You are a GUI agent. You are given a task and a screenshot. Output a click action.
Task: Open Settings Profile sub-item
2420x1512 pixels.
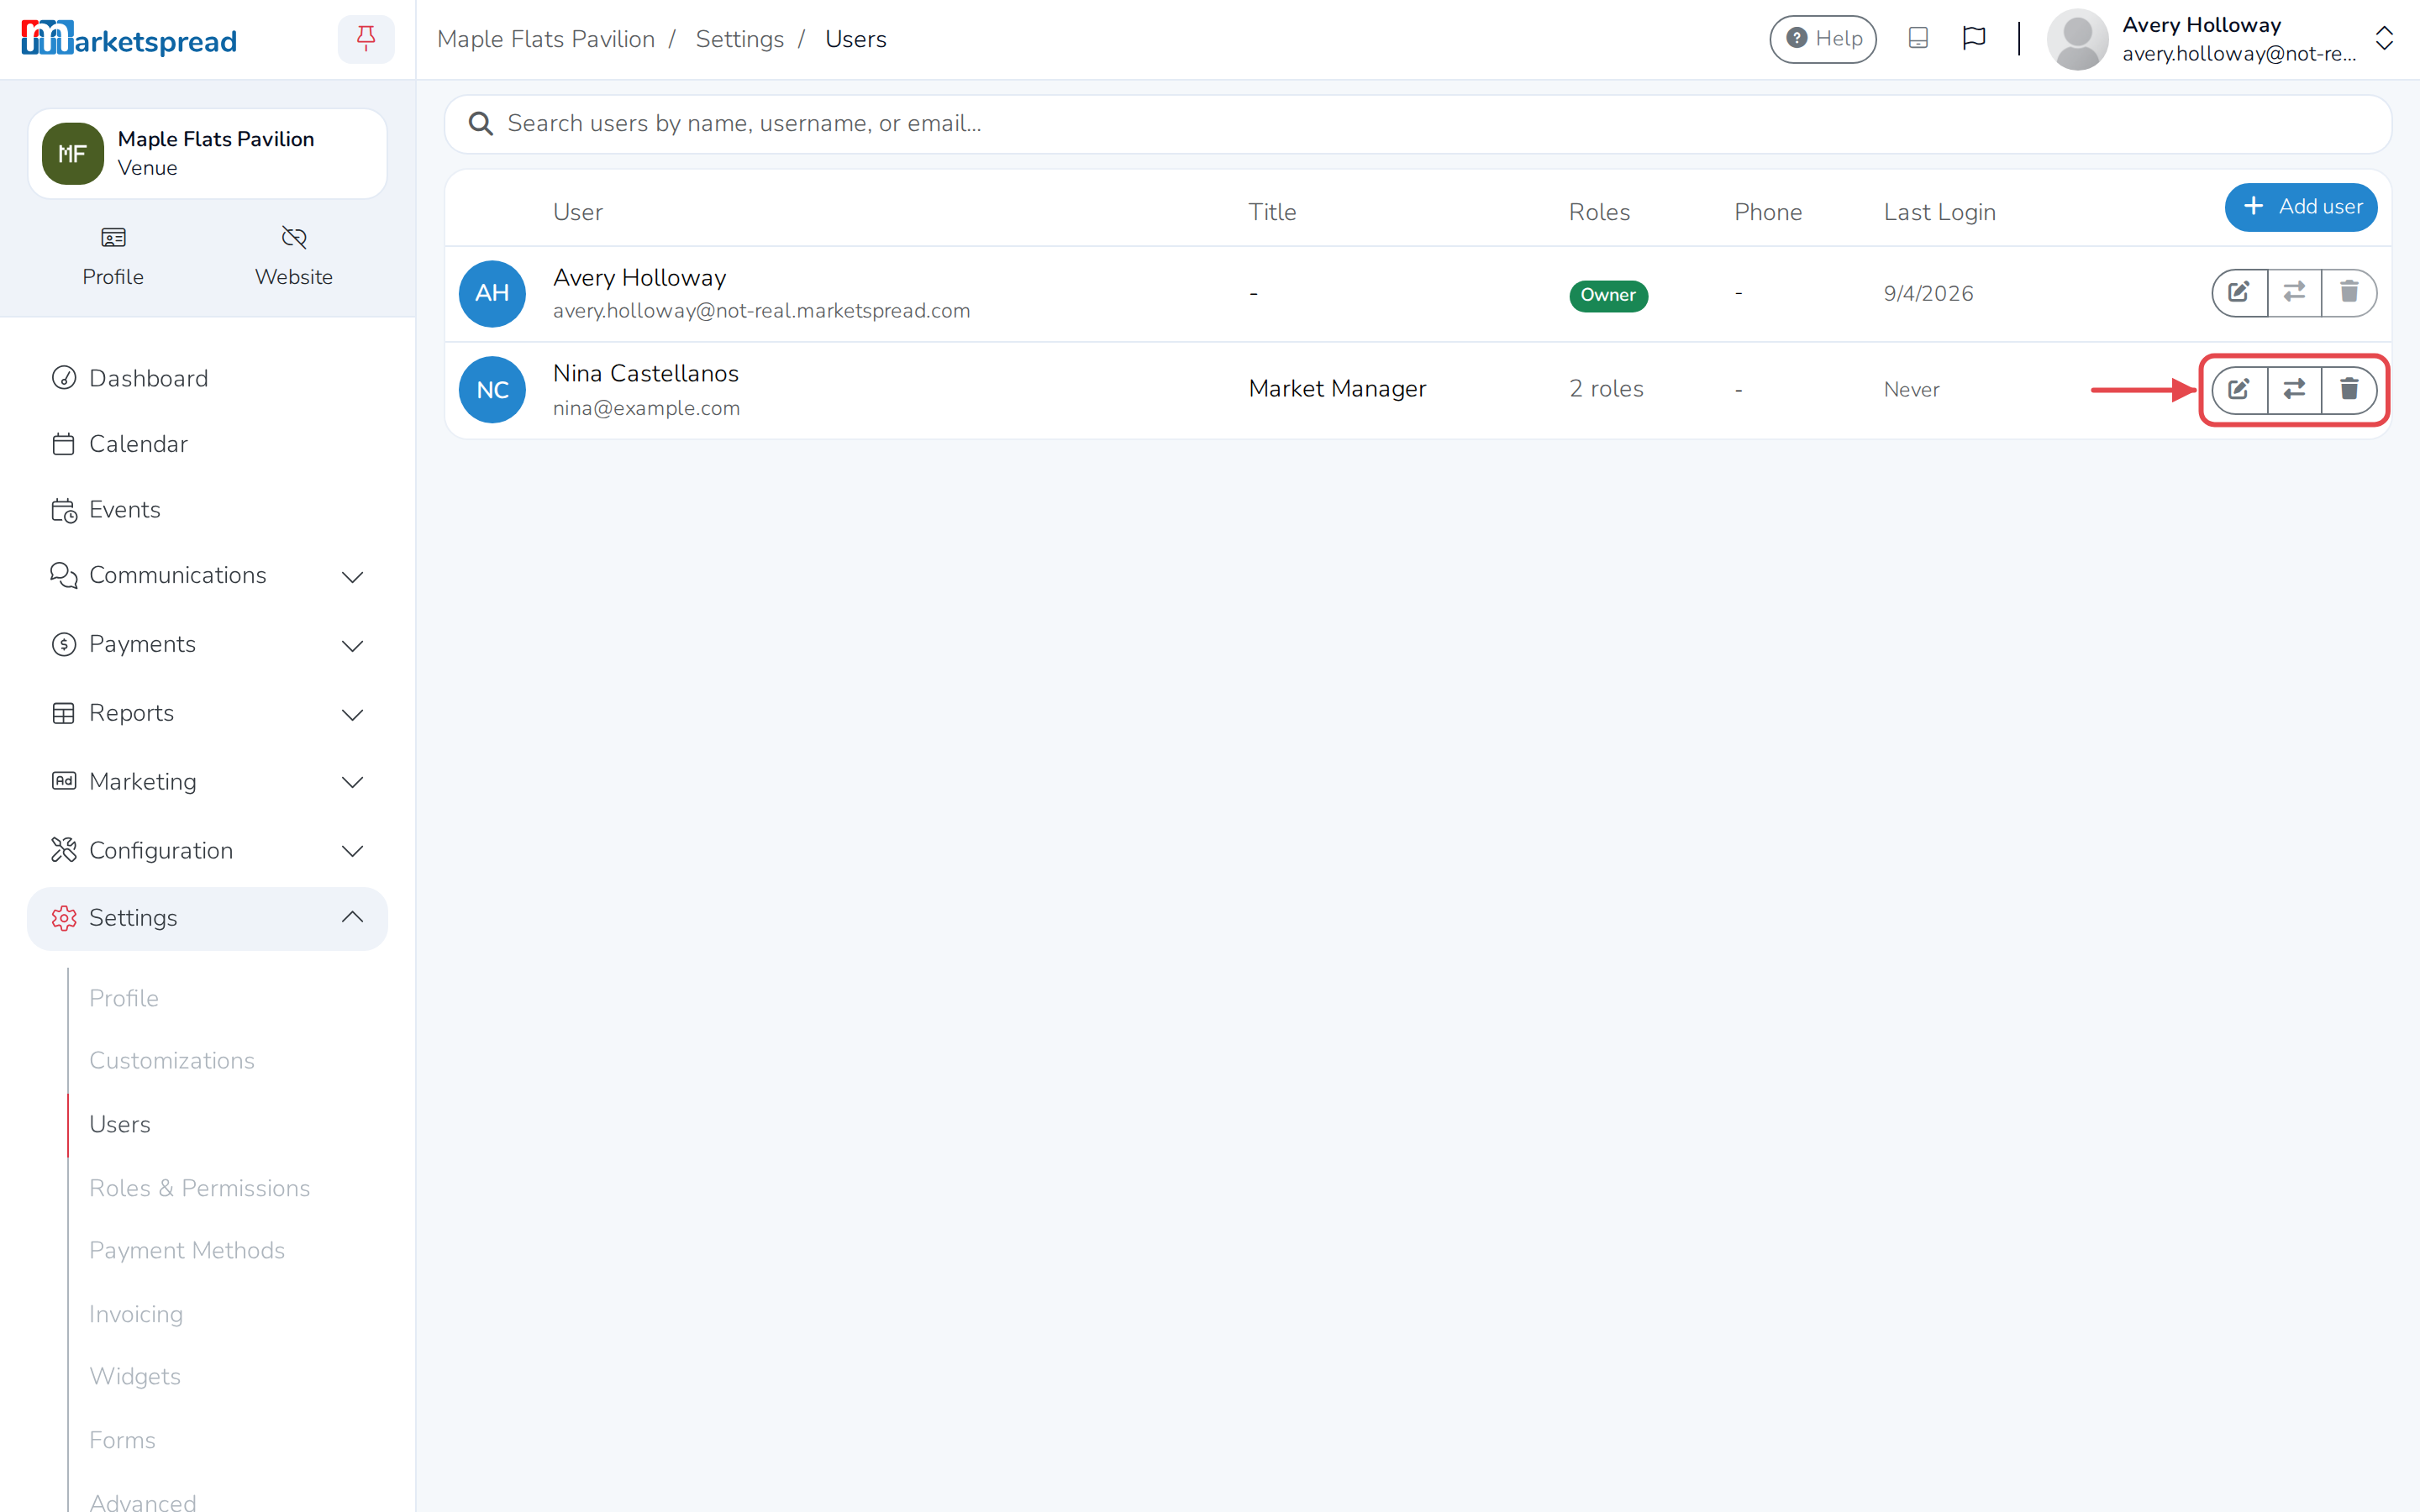coord(124,998)
